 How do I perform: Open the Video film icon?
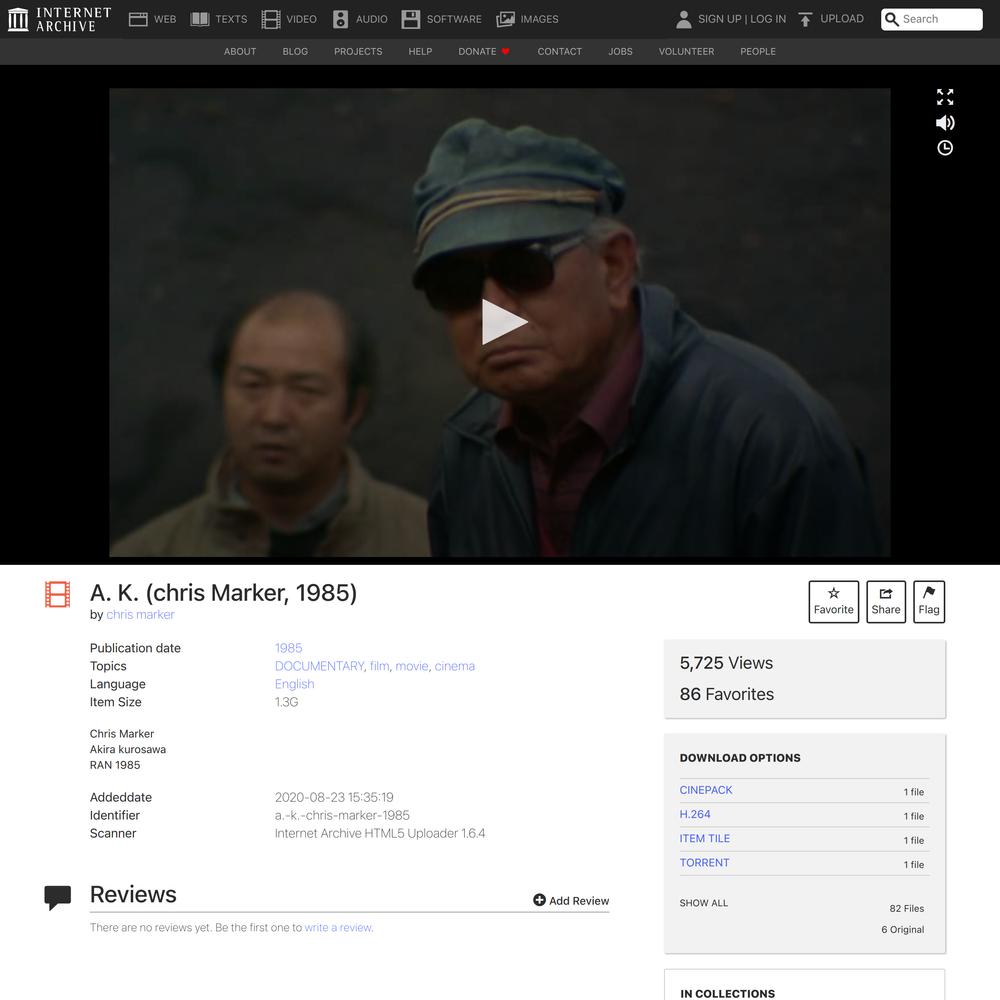coord(271,19)
